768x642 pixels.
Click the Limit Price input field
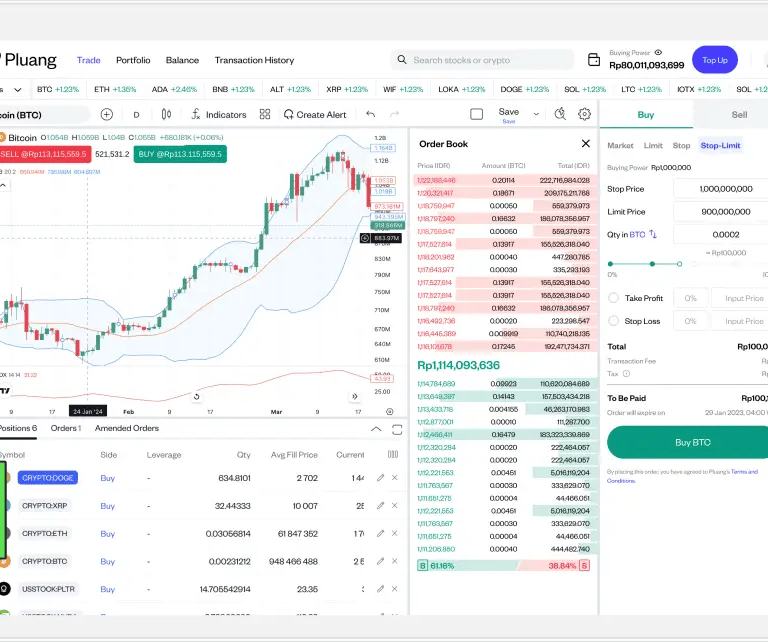pyautogui.click(x=721, y=212)
